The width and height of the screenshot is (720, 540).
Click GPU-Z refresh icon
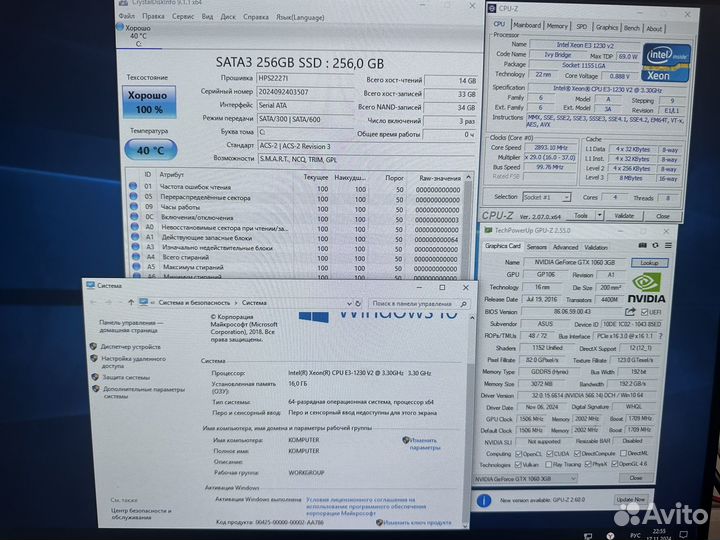(655, 246)
